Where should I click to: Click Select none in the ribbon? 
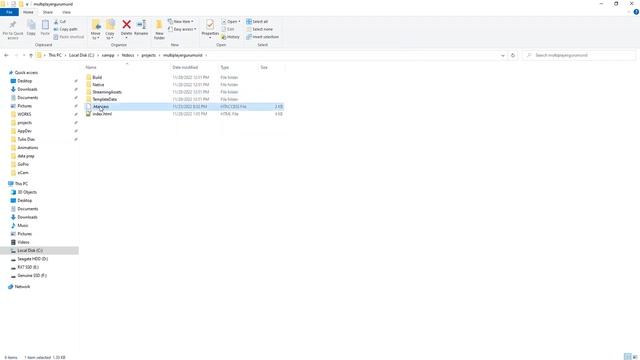pyautogui.click(x=260, y=29)
